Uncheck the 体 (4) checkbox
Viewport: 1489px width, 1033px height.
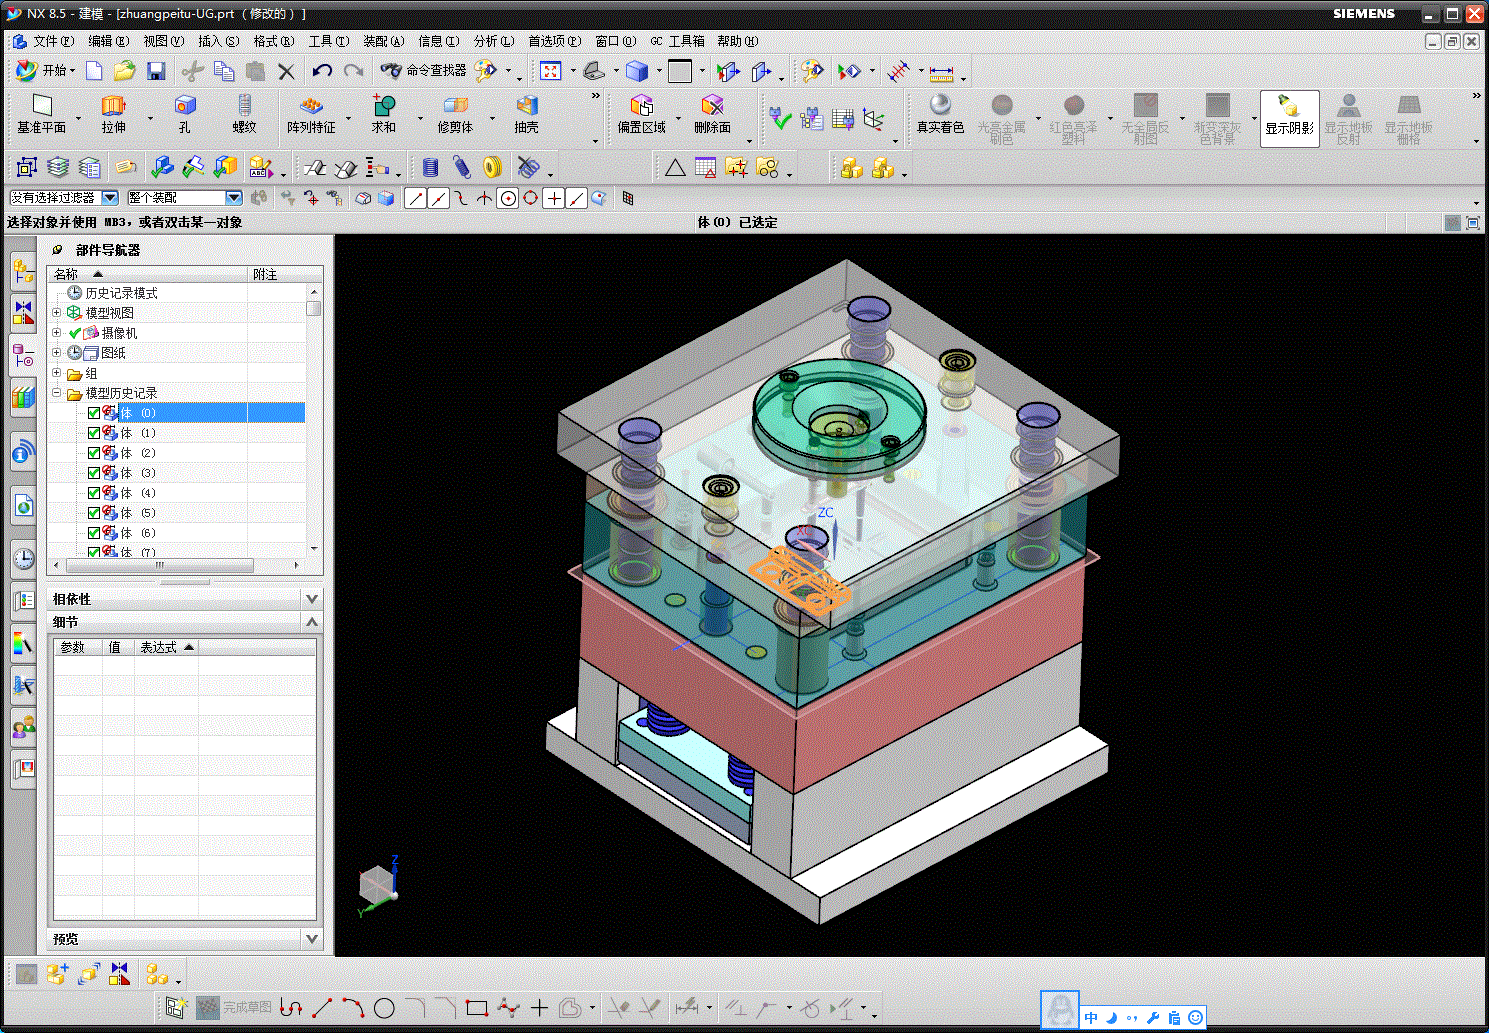[94, 493]
